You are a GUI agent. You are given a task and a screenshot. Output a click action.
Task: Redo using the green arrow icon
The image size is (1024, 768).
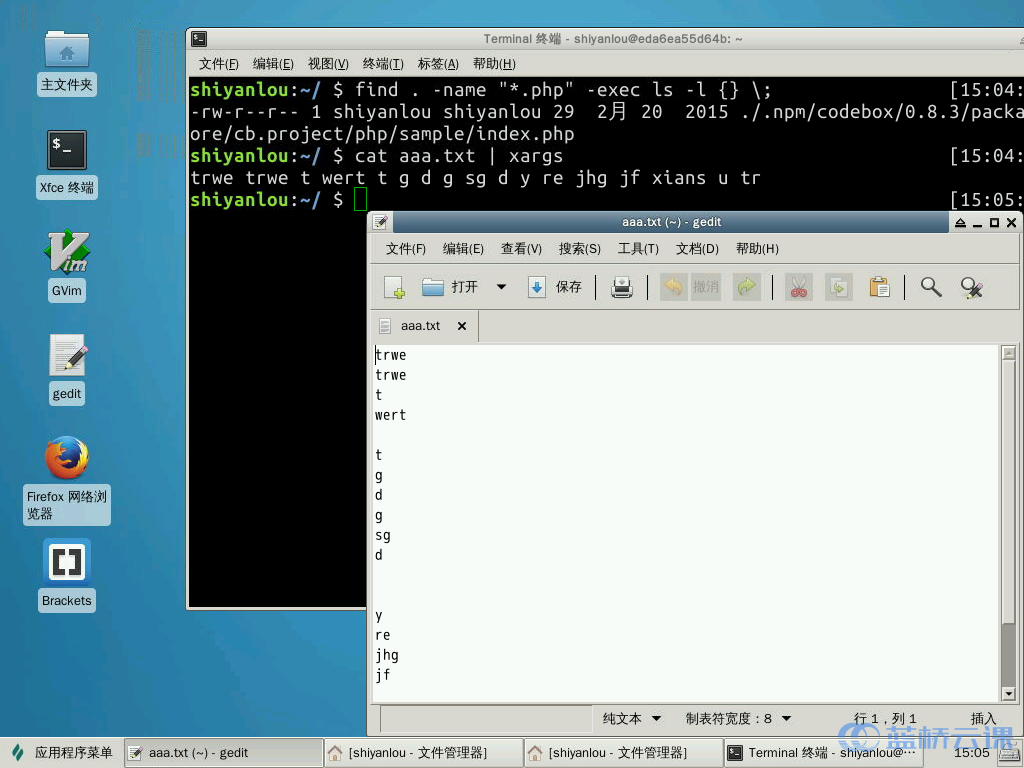[x=746, y=287]
